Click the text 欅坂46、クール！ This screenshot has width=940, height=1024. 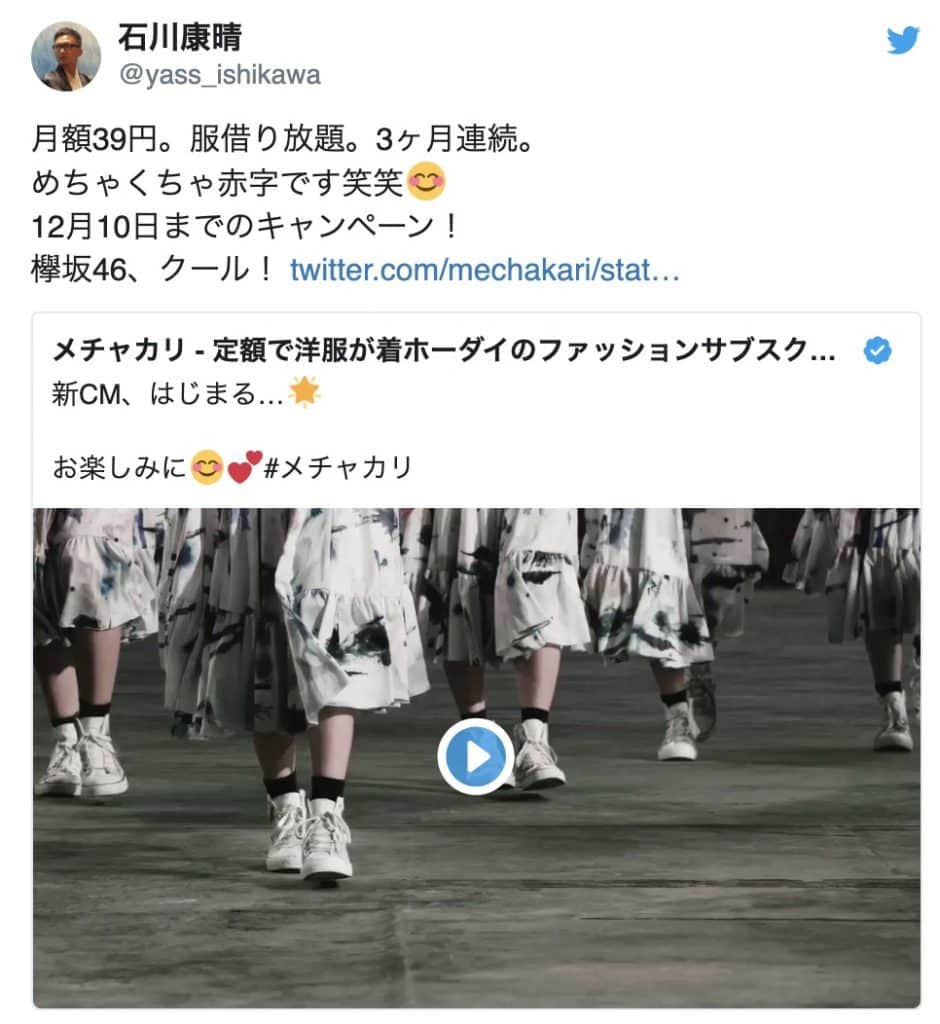153,269
